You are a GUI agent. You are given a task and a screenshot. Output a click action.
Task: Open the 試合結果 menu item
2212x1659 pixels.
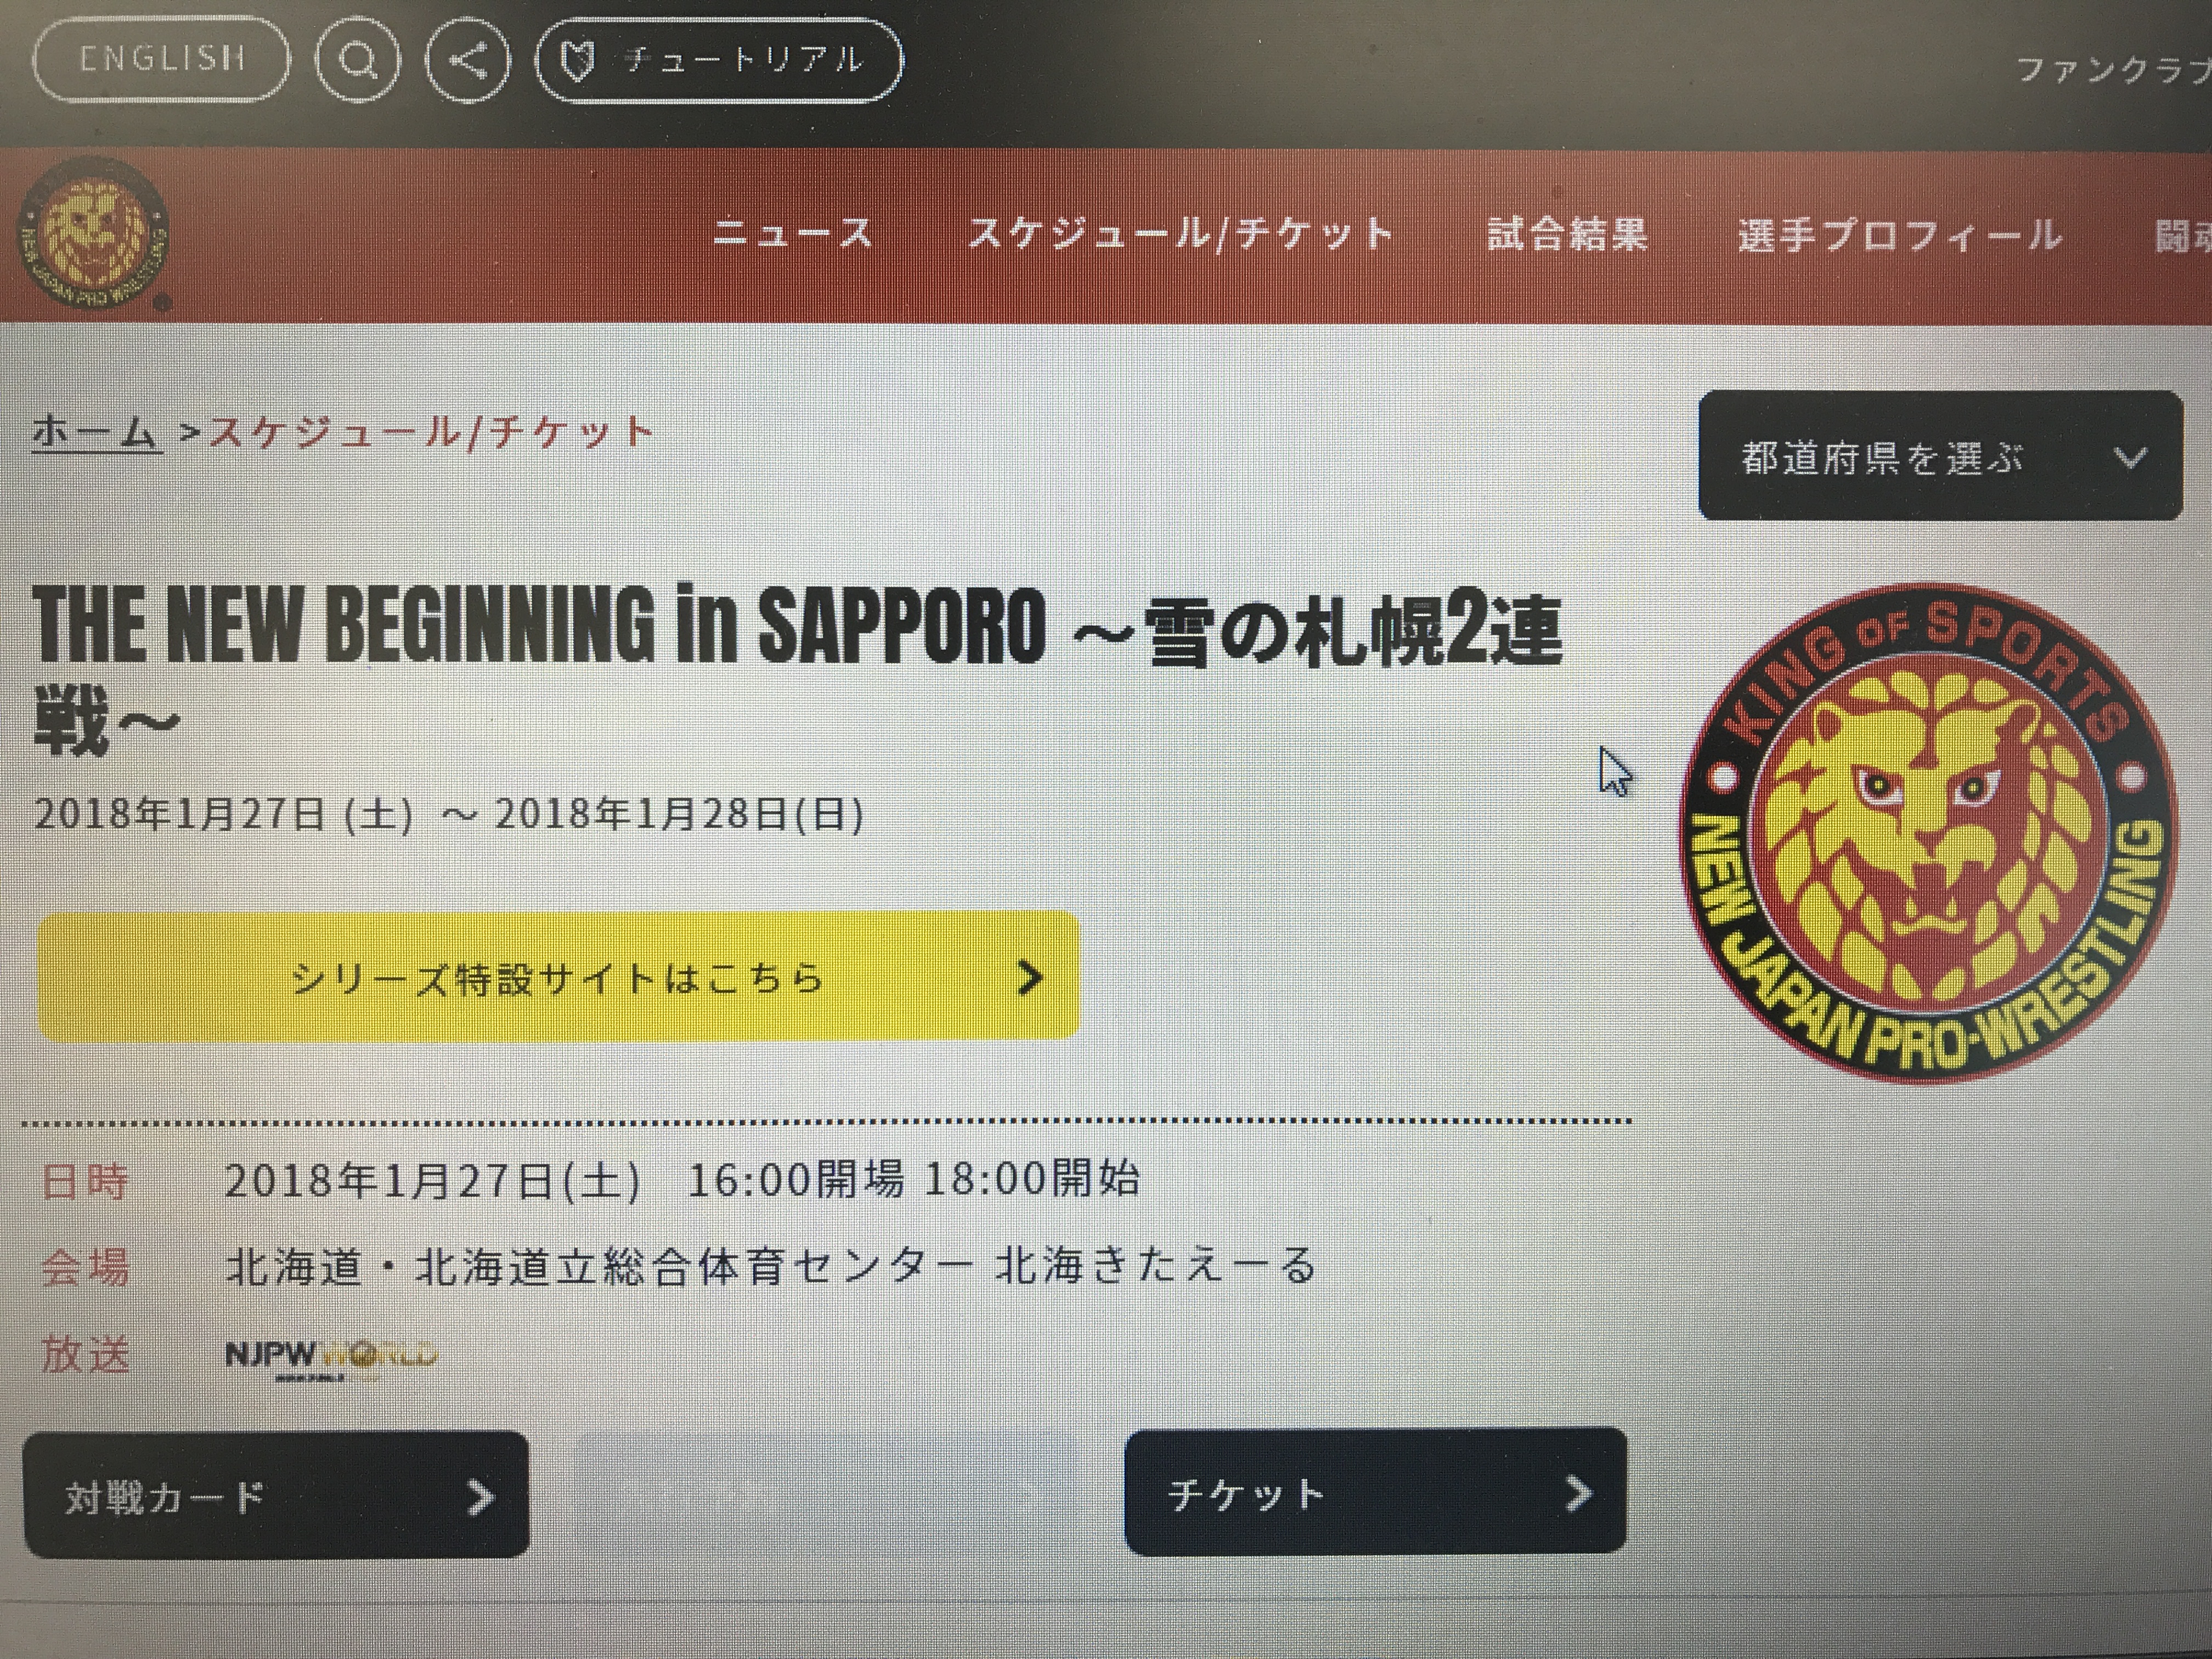1566,234
